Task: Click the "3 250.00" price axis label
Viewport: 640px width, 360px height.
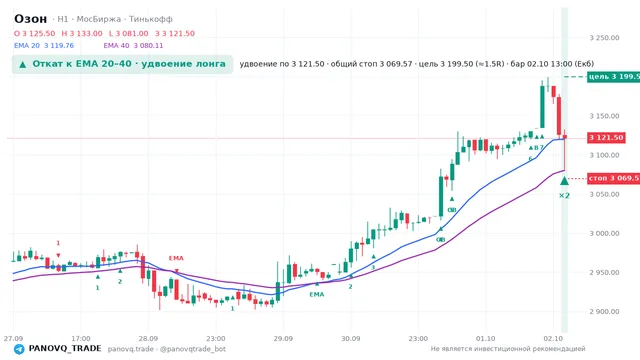Action: point(604,38)
